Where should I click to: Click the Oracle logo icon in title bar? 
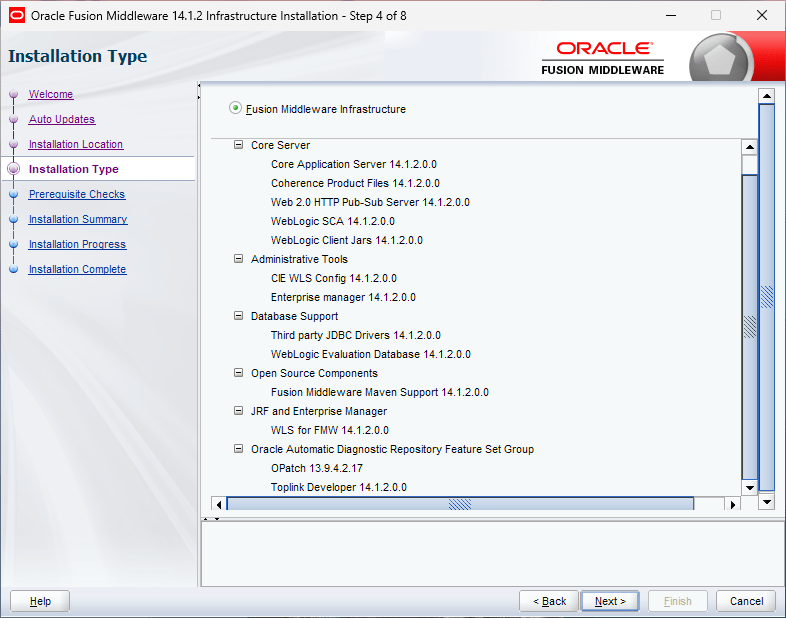pyautogui.click(x=17, y=16)
